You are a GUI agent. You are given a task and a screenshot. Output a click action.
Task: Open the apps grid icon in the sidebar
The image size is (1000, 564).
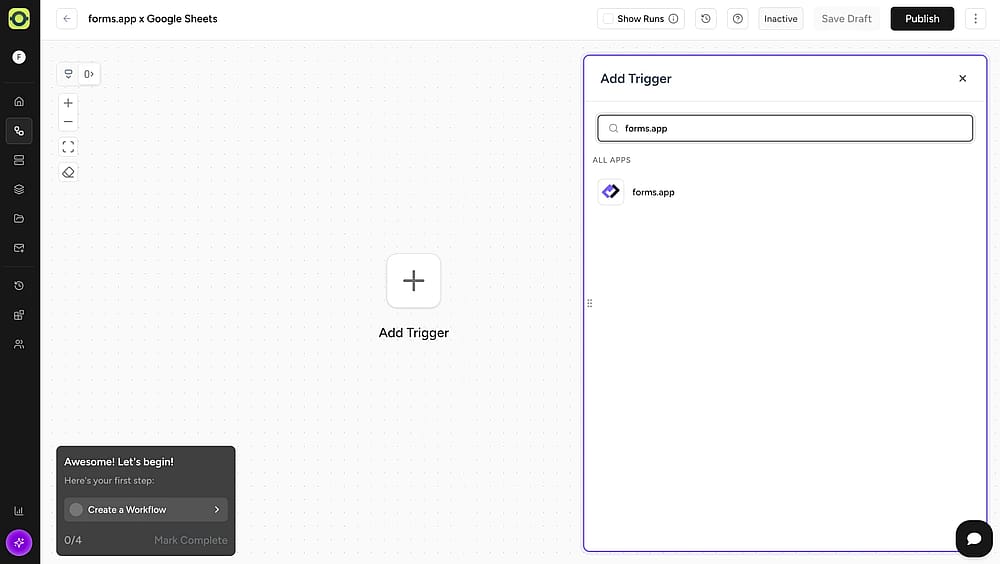(19, 315)
